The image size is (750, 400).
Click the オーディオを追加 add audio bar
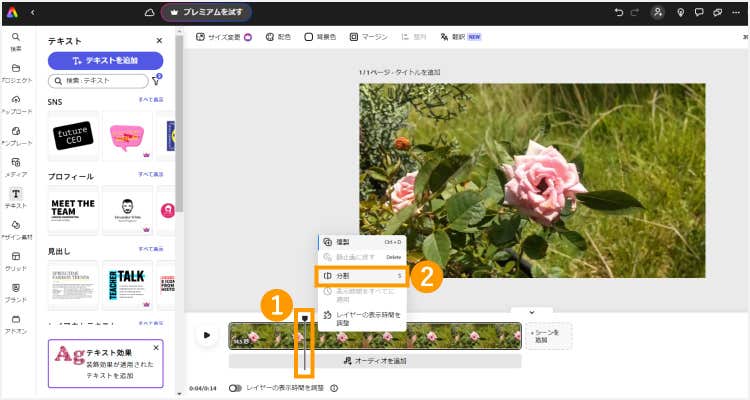point(375,361)
